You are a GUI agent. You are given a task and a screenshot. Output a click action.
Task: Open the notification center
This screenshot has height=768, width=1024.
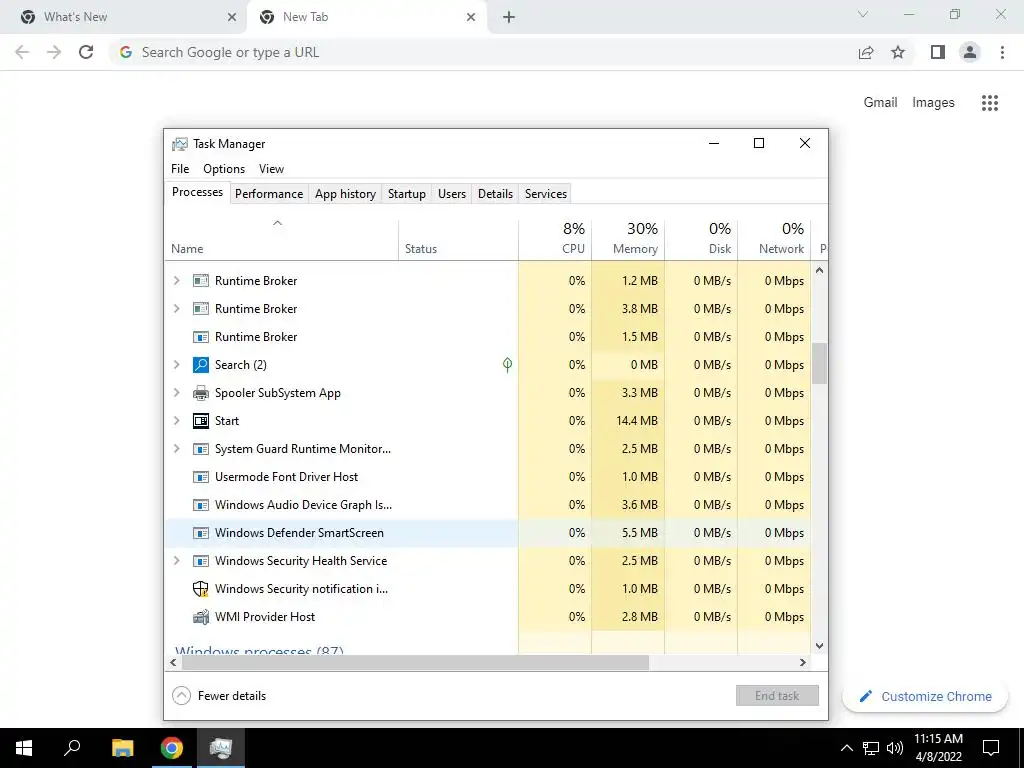click(991, 748)
